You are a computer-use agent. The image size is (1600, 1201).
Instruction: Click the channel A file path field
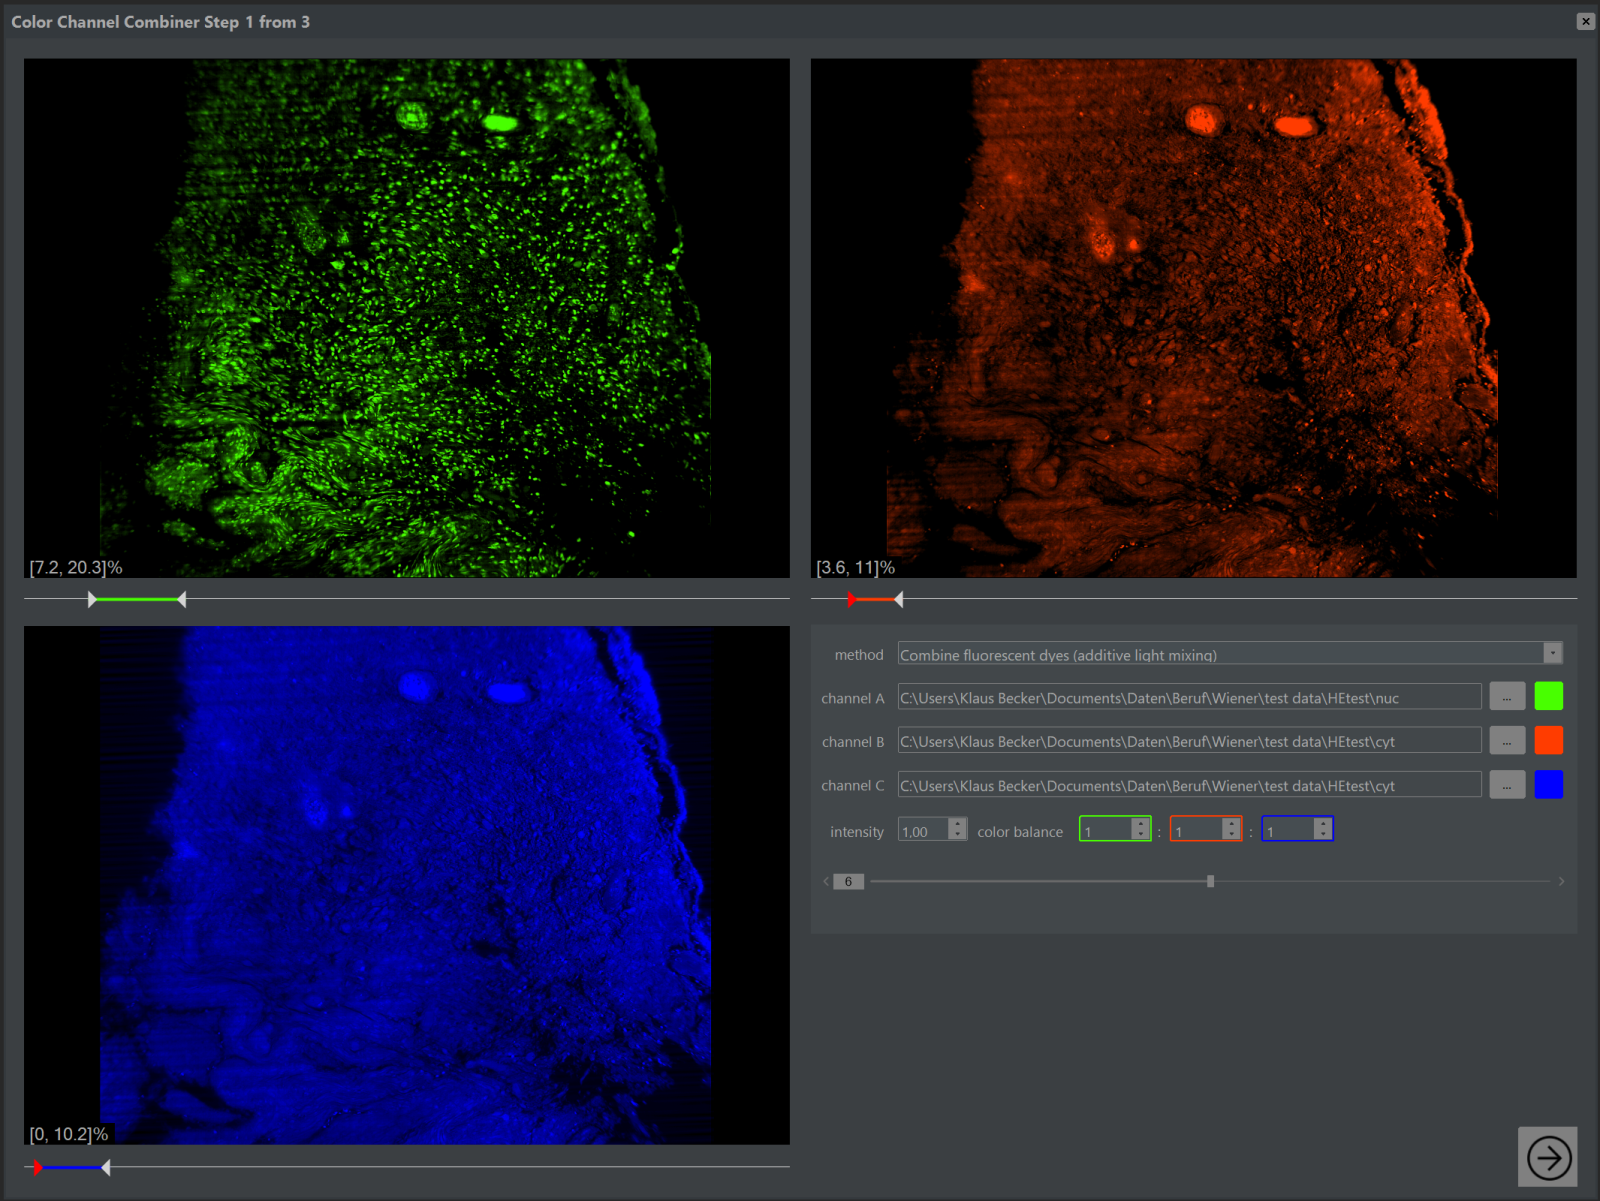pos(1188,698)
